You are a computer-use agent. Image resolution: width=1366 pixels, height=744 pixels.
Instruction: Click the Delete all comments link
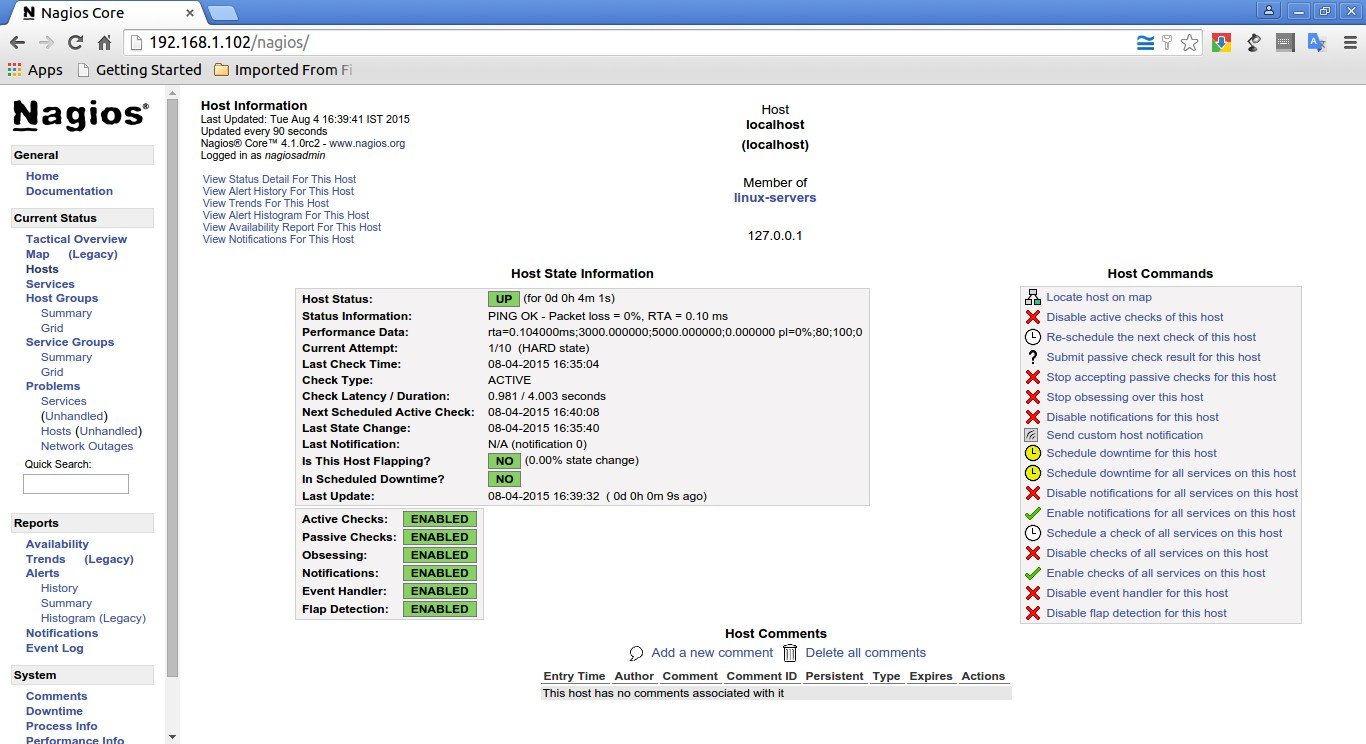click(866, 653)
